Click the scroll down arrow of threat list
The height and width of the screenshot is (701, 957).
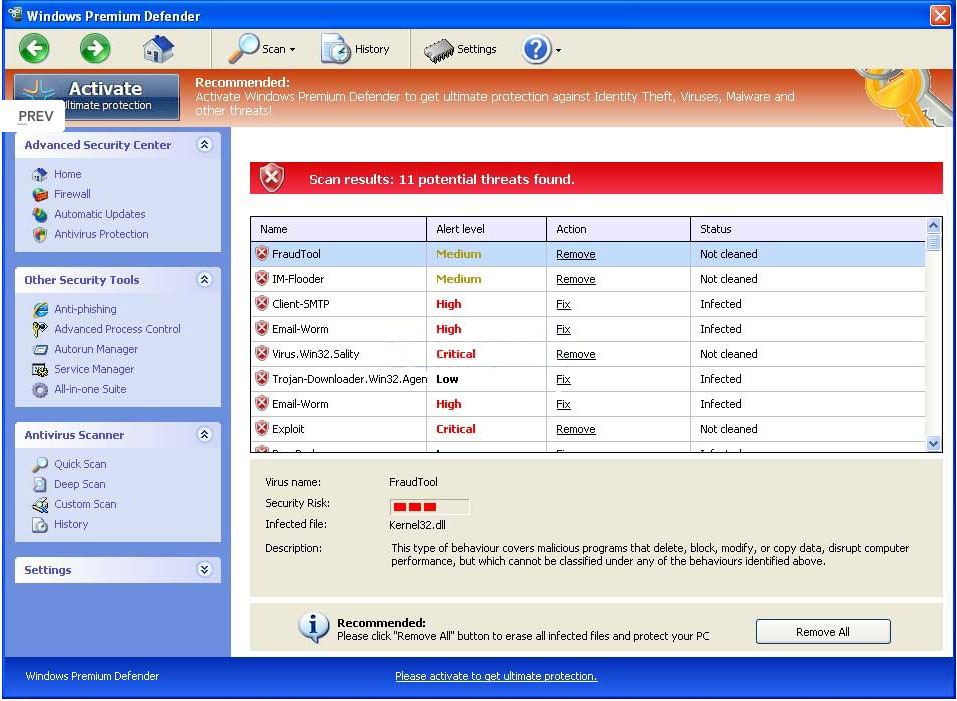point(933,444)
